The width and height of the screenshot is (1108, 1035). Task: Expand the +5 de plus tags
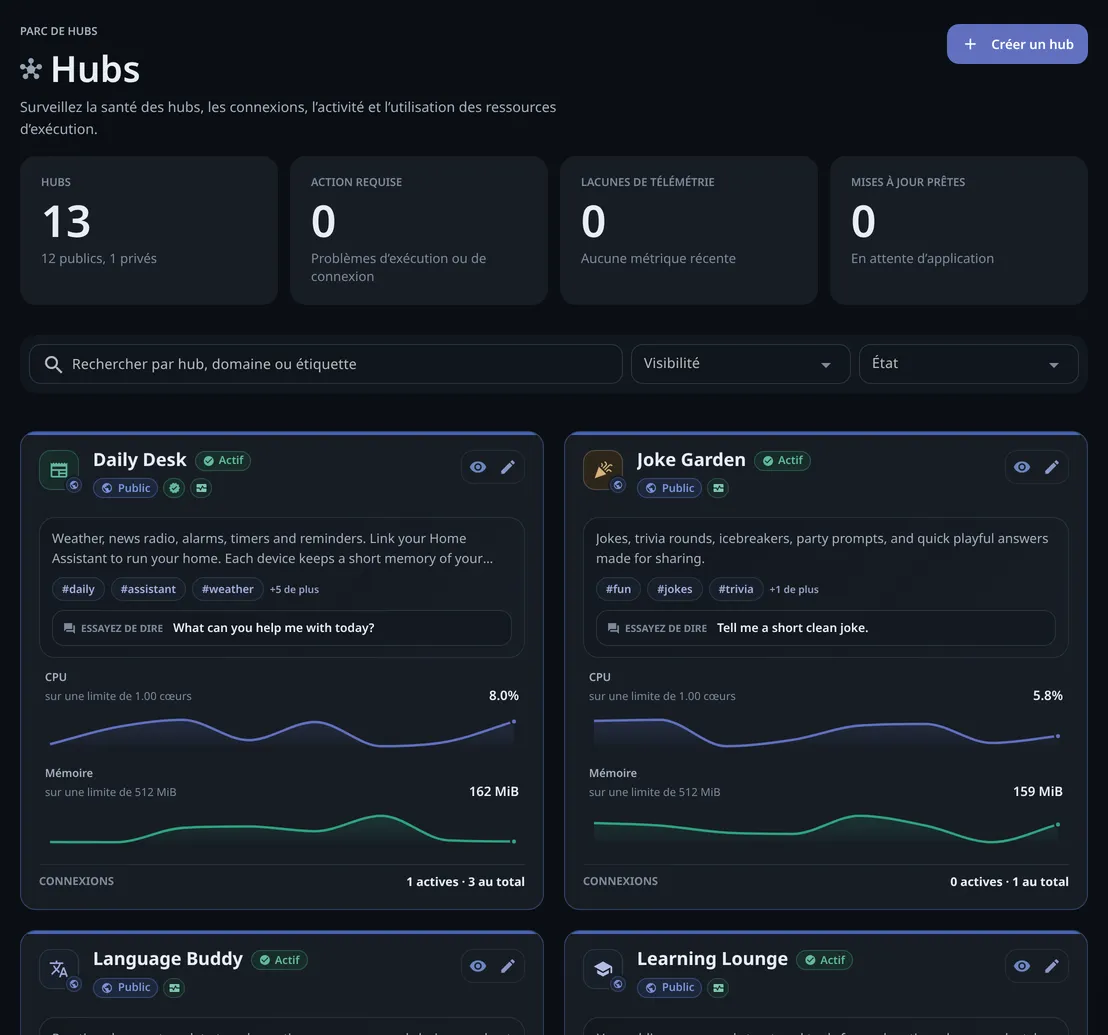(294, 589)
